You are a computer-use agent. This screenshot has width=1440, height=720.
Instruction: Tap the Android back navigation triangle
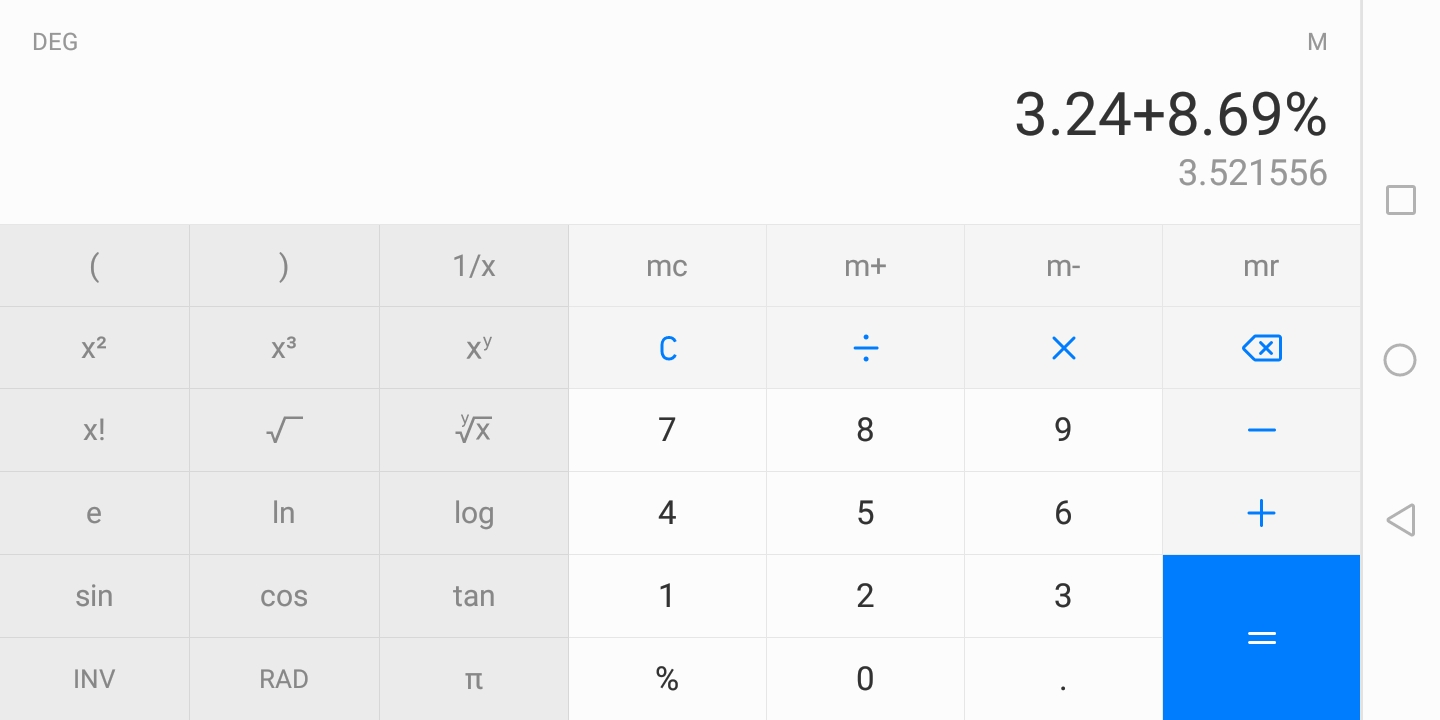(1400, 520)
